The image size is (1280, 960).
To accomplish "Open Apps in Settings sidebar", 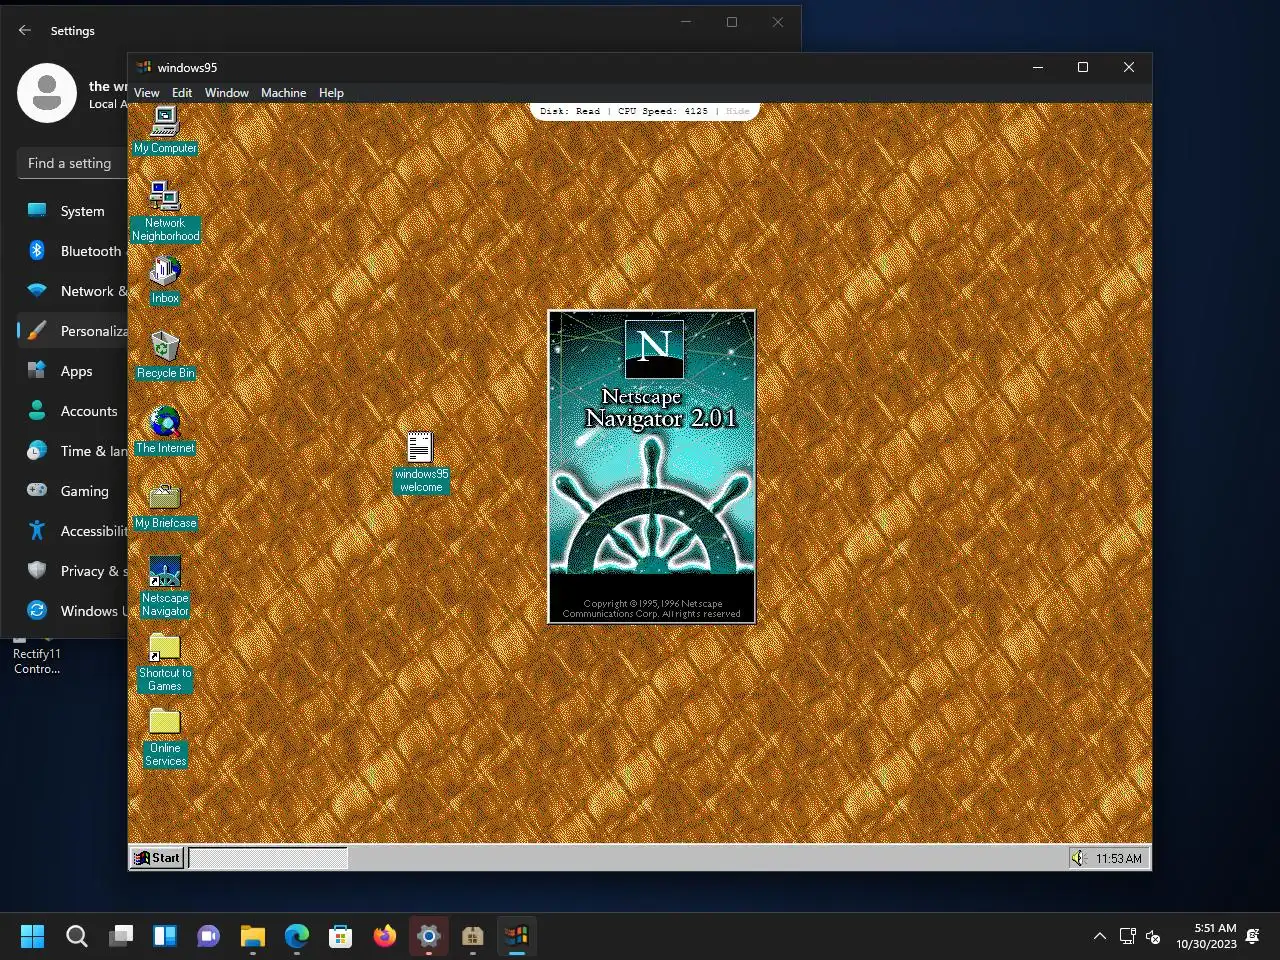I will [72, 371].
